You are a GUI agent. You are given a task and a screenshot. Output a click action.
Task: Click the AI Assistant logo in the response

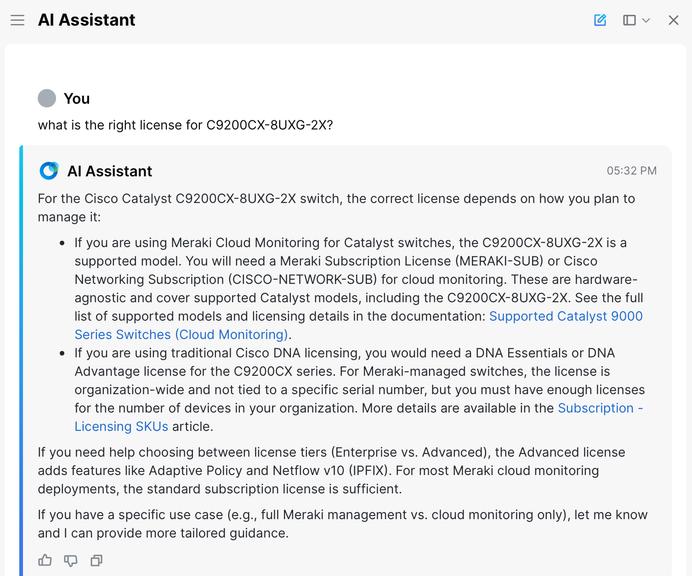(x=49, y=171)
